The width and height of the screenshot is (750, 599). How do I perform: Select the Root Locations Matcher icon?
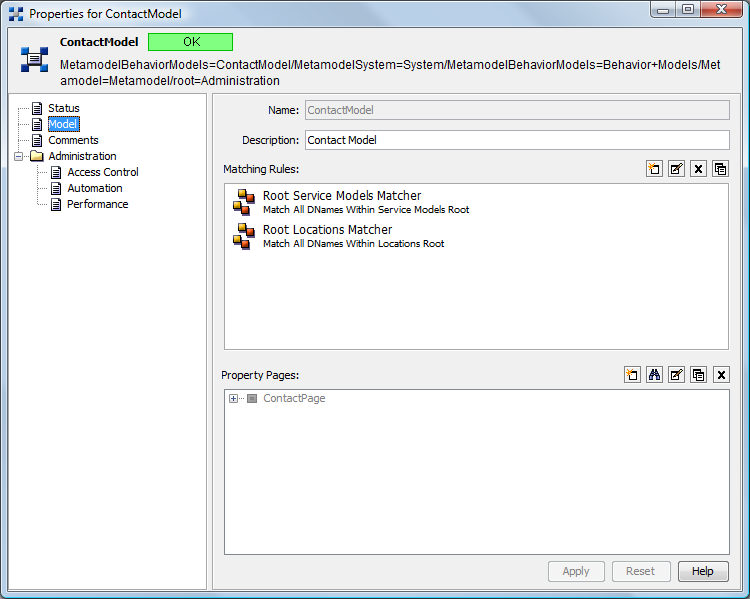pos(244,236)
